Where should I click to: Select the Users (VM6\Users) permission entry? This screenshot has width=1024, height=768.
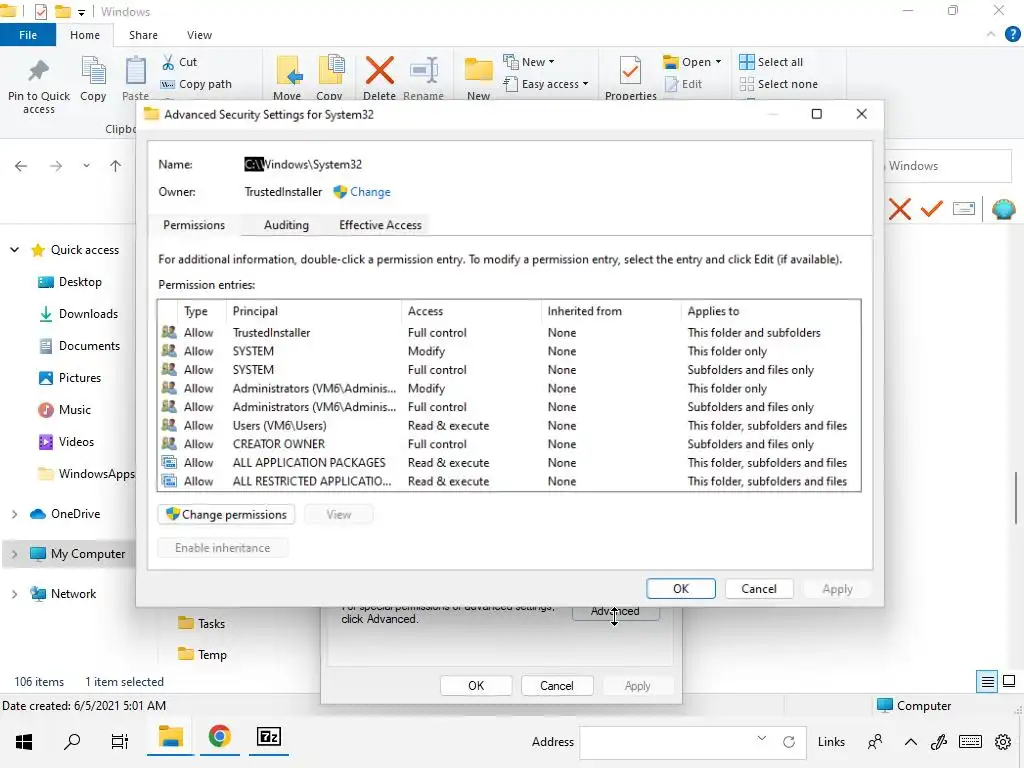point(509,425)
